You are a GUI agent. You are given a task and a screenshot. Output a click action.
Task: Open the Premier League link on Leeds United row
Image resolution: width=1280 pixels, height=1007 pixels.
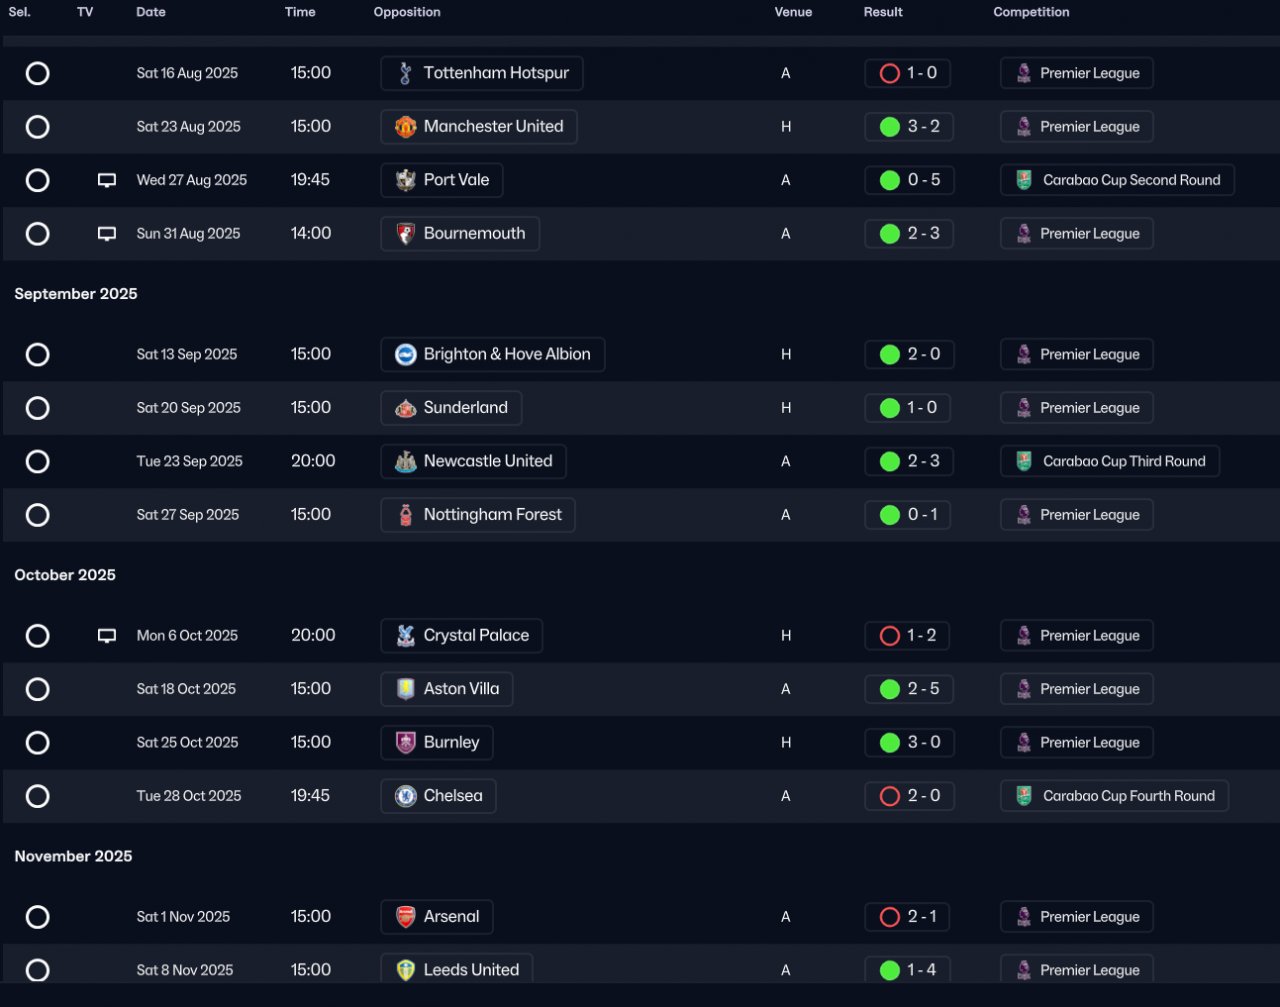click(x=1077, y=968)
